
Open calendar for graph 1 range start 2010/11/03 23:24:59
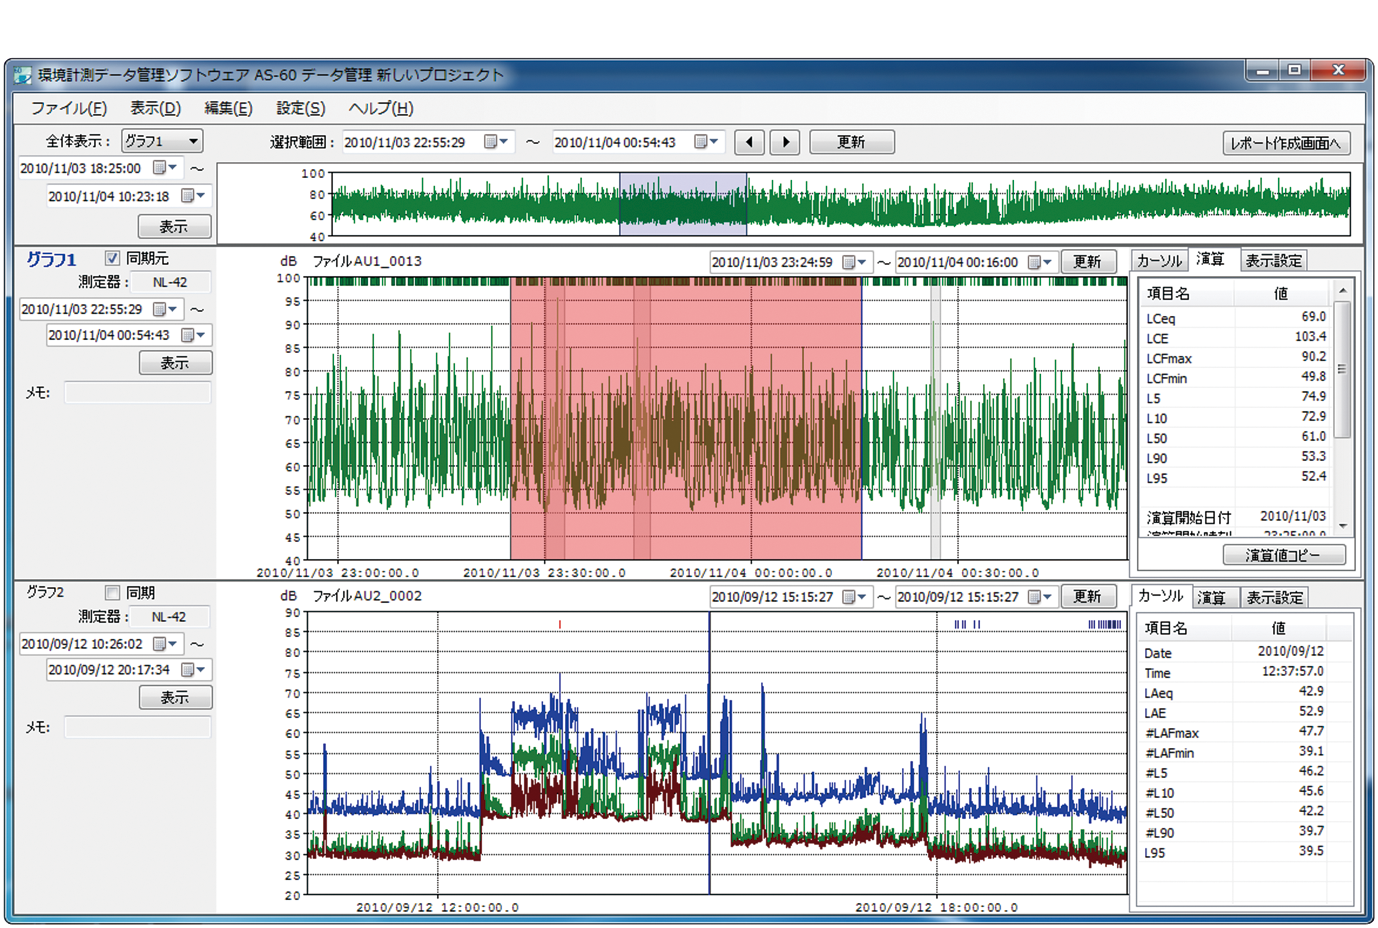[854, 262]
